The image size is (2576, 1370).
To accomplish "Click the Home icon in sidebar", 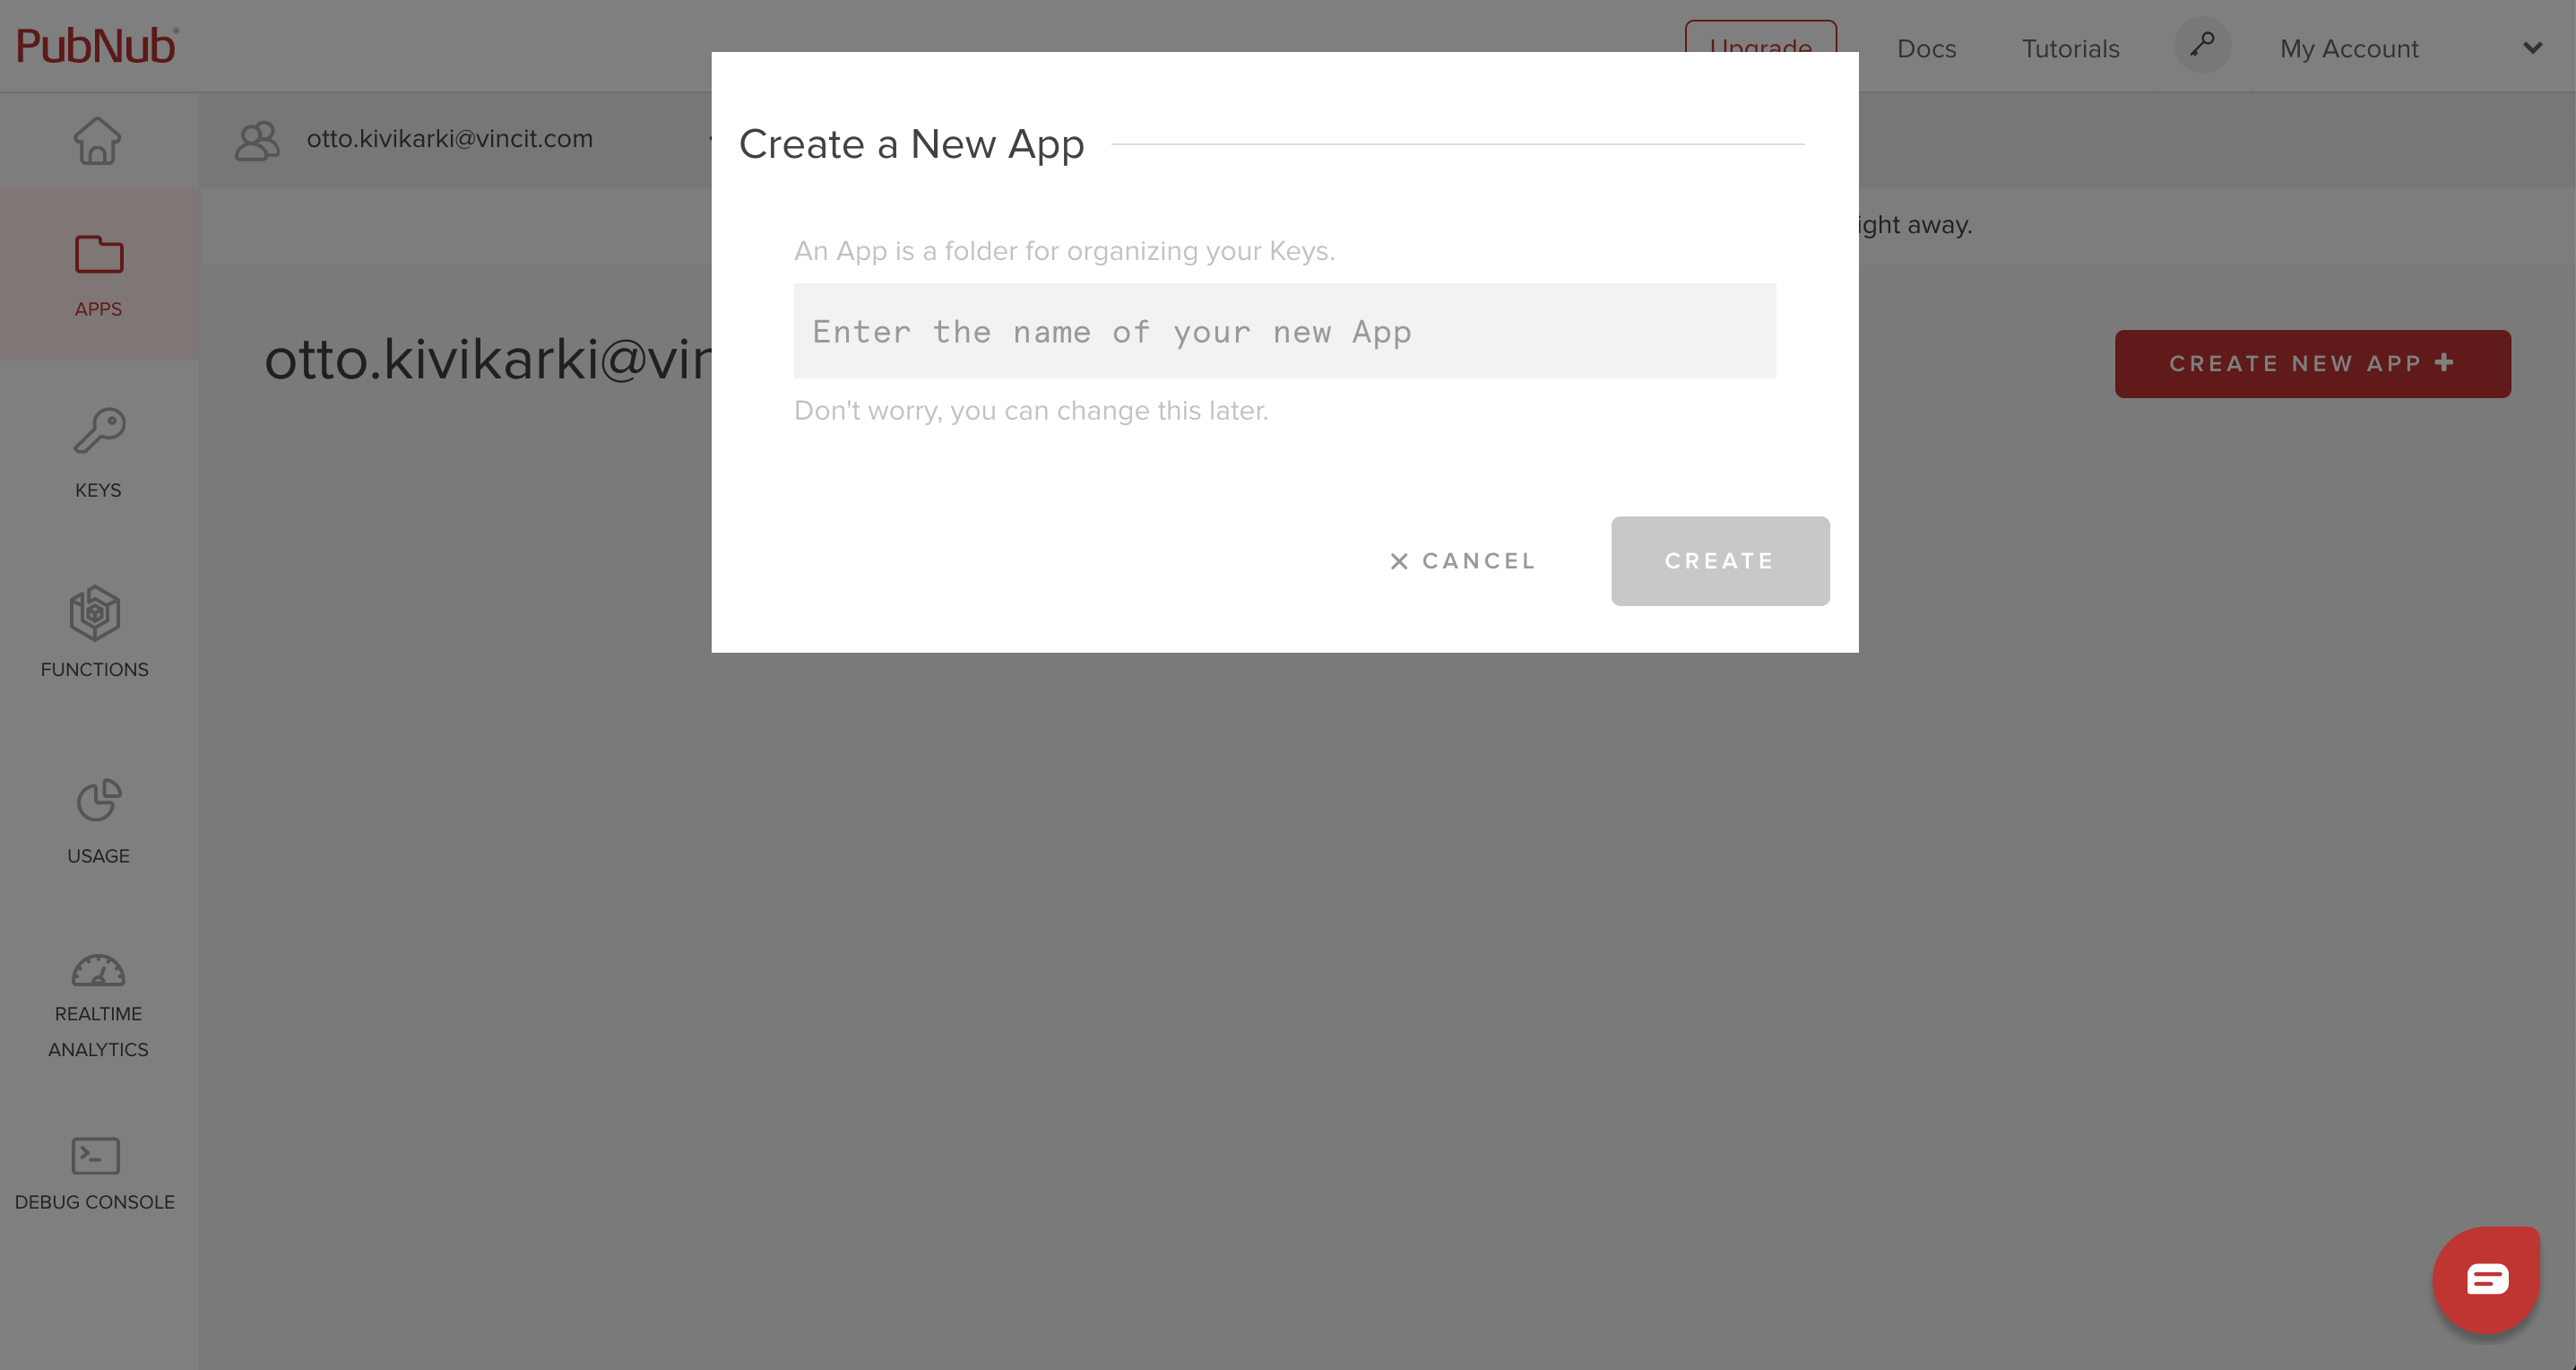I will pyautogui.click(x=97, y=140).
